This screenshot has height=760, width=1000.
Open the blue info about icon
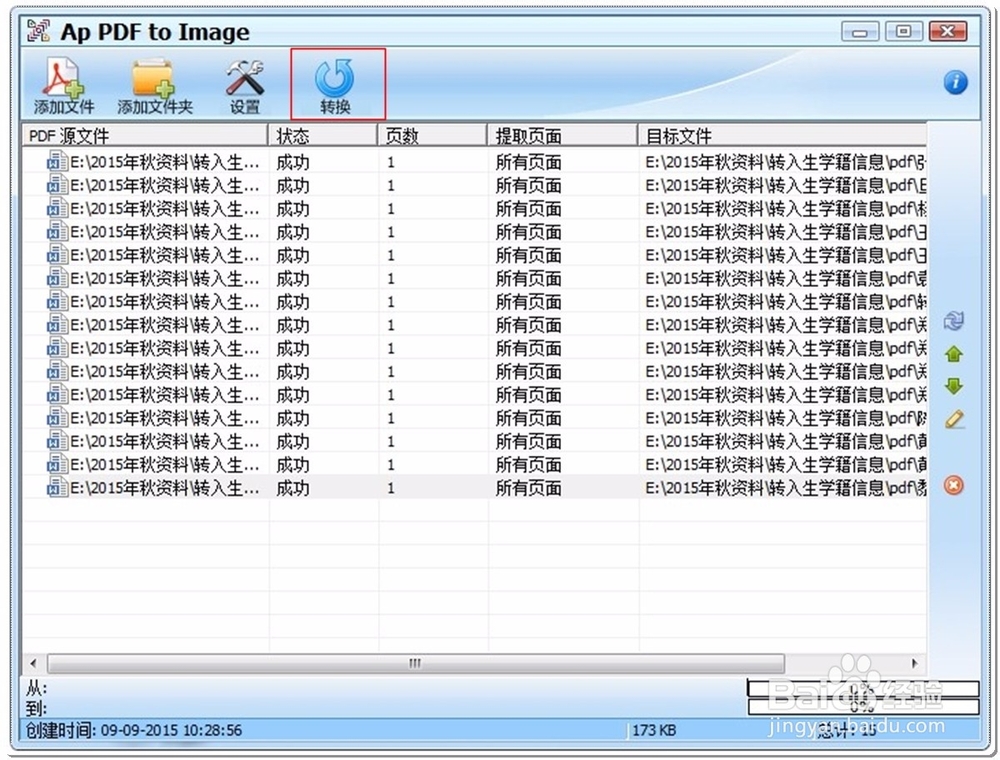[955, 82]
